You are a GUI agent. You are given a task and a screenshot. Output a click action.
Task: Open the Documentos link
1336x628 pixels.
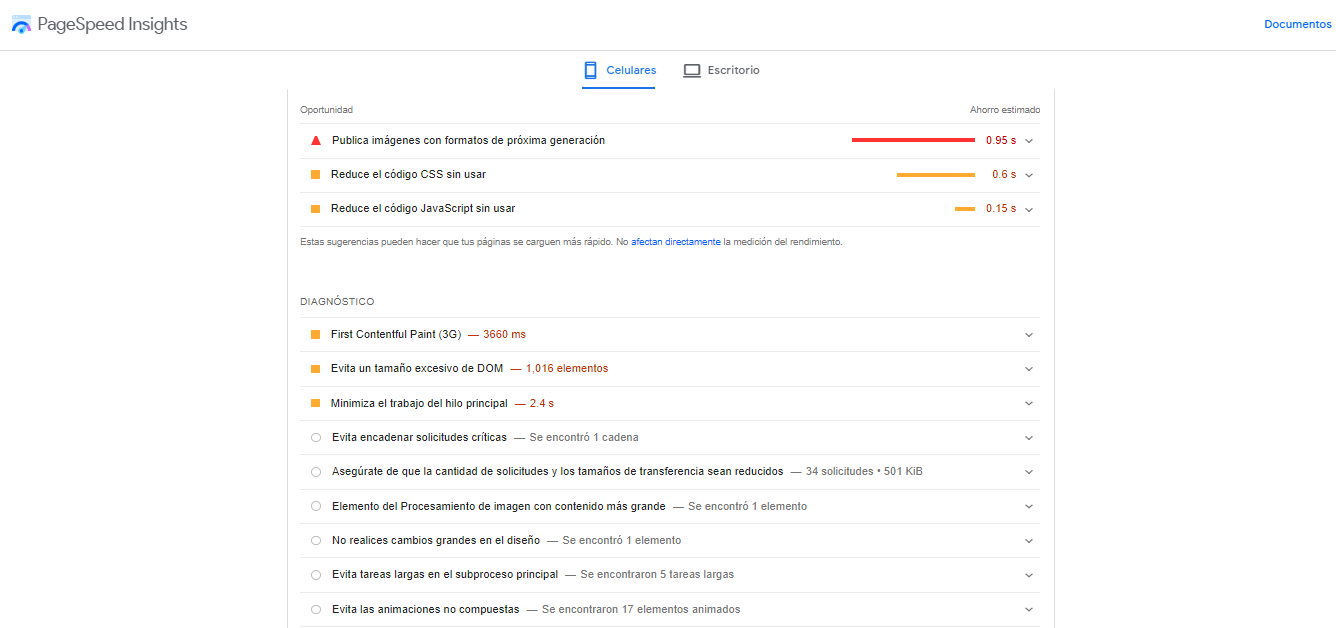[1297, 23]
